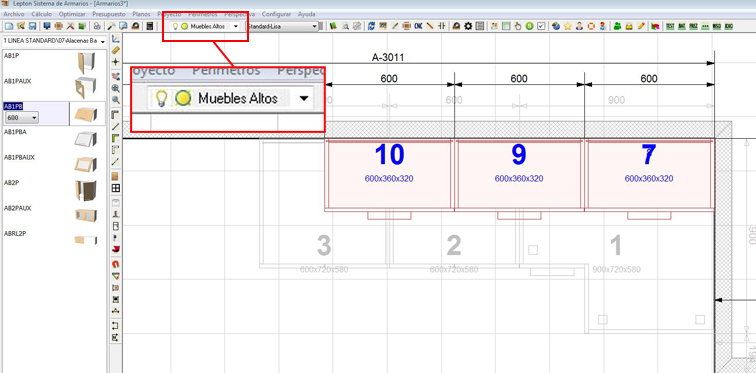Open the Configurar menu

pyautogui.click(x=277, y=14)
